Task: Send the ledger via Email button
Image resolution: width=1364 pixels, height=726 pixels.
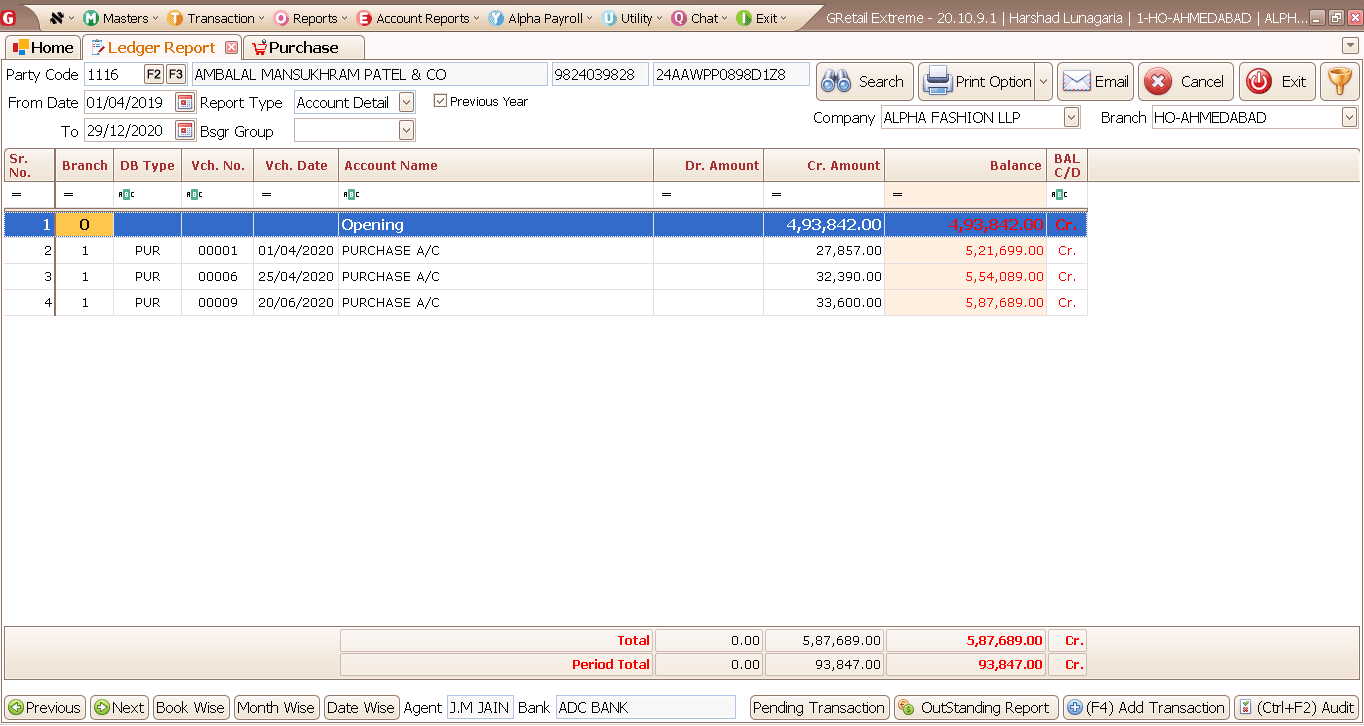Action: coord(1095,82)
